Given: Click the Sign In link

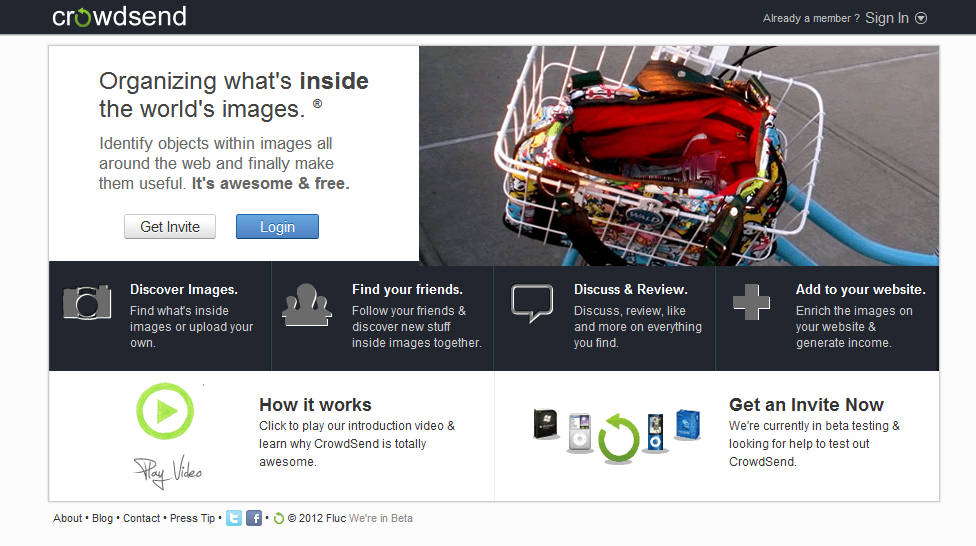Looking at the screenshot, I should [887, 18].
